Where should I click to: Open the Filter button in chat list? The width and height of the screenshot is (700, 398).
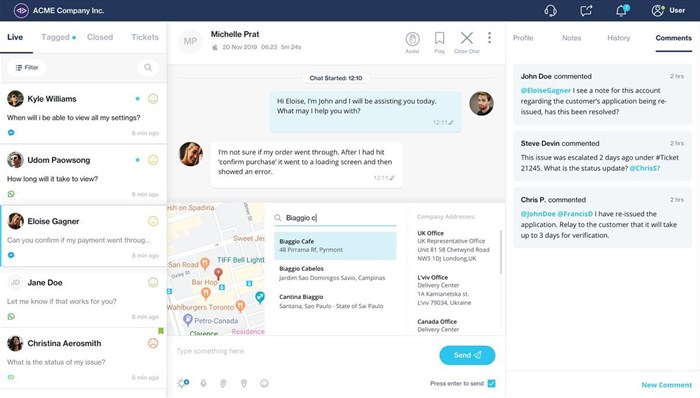26,67
